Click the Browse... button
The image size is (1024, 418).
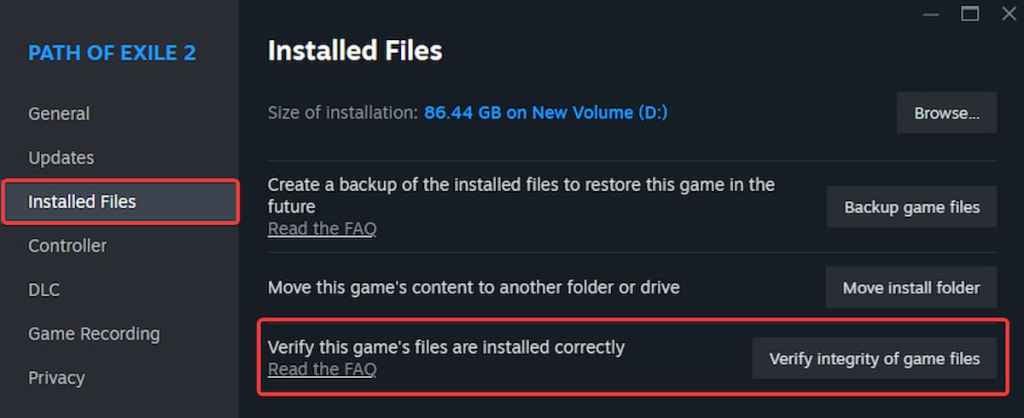tap(946, 113)
